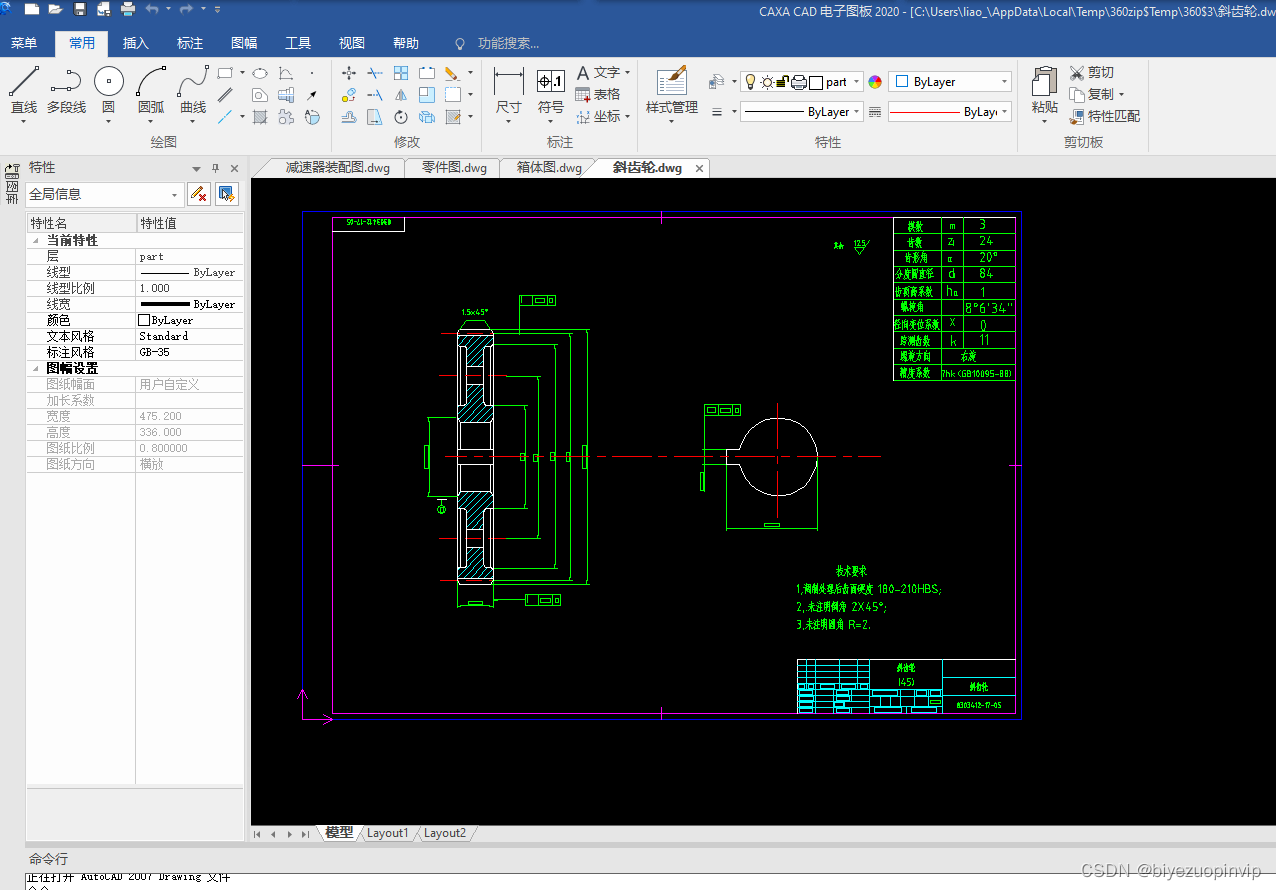This screenshot has width=1276, height=890.
Task: Pick the move tool in 修改 group
Action: click(x=349, y=73)
